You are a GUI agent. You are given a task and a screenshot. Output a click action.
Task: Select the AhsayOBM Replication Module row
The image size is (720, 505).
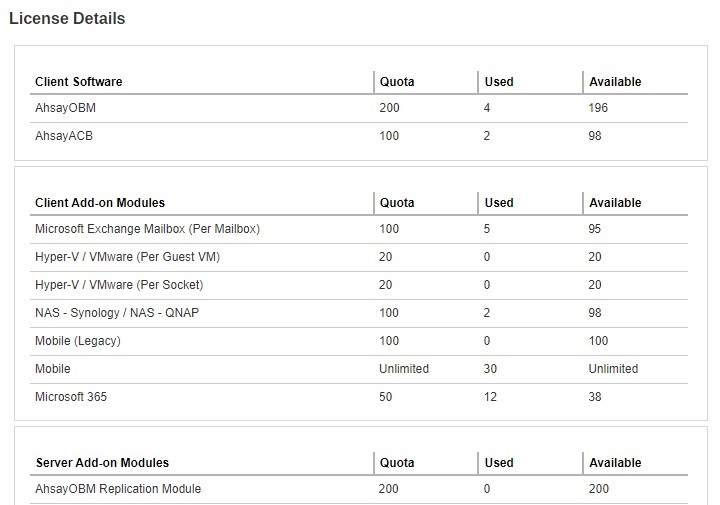click(118, 489)
